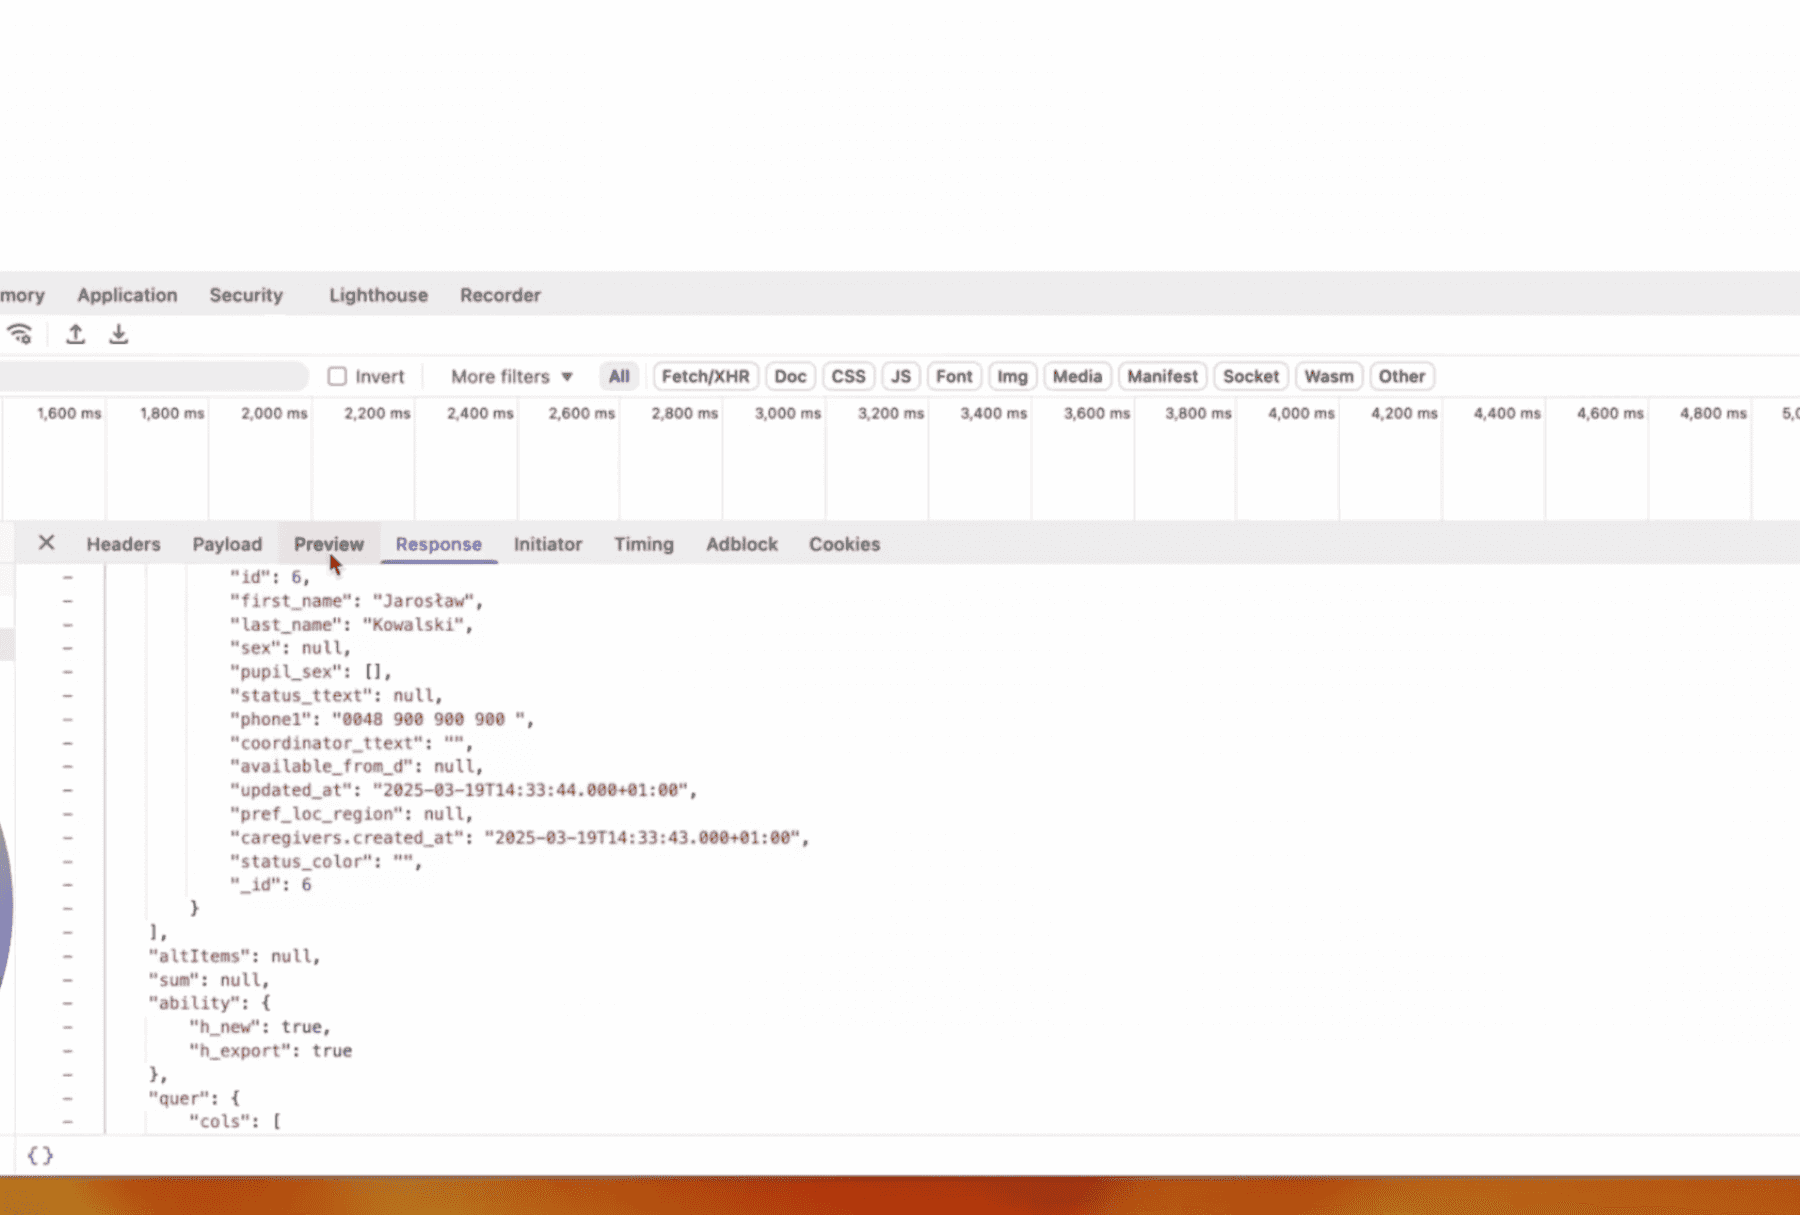Filter by Wasm requests
The width and height of the screenshot is (1800, 1215).
click(x=1329, y=376)
